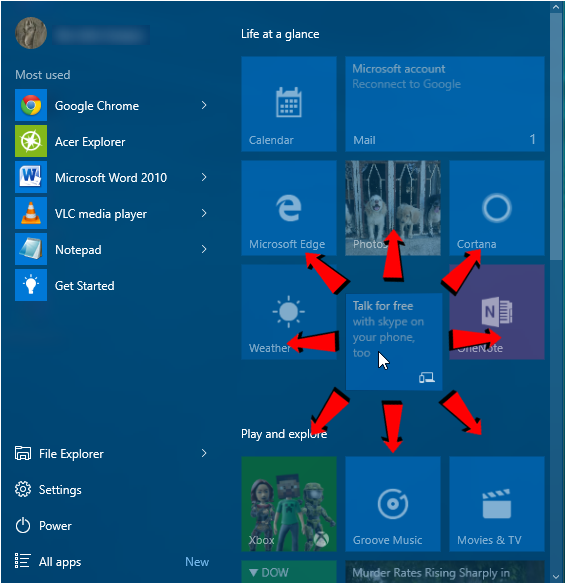
Task: Open the Photos tile with dogs
Action: pos(393,208)
